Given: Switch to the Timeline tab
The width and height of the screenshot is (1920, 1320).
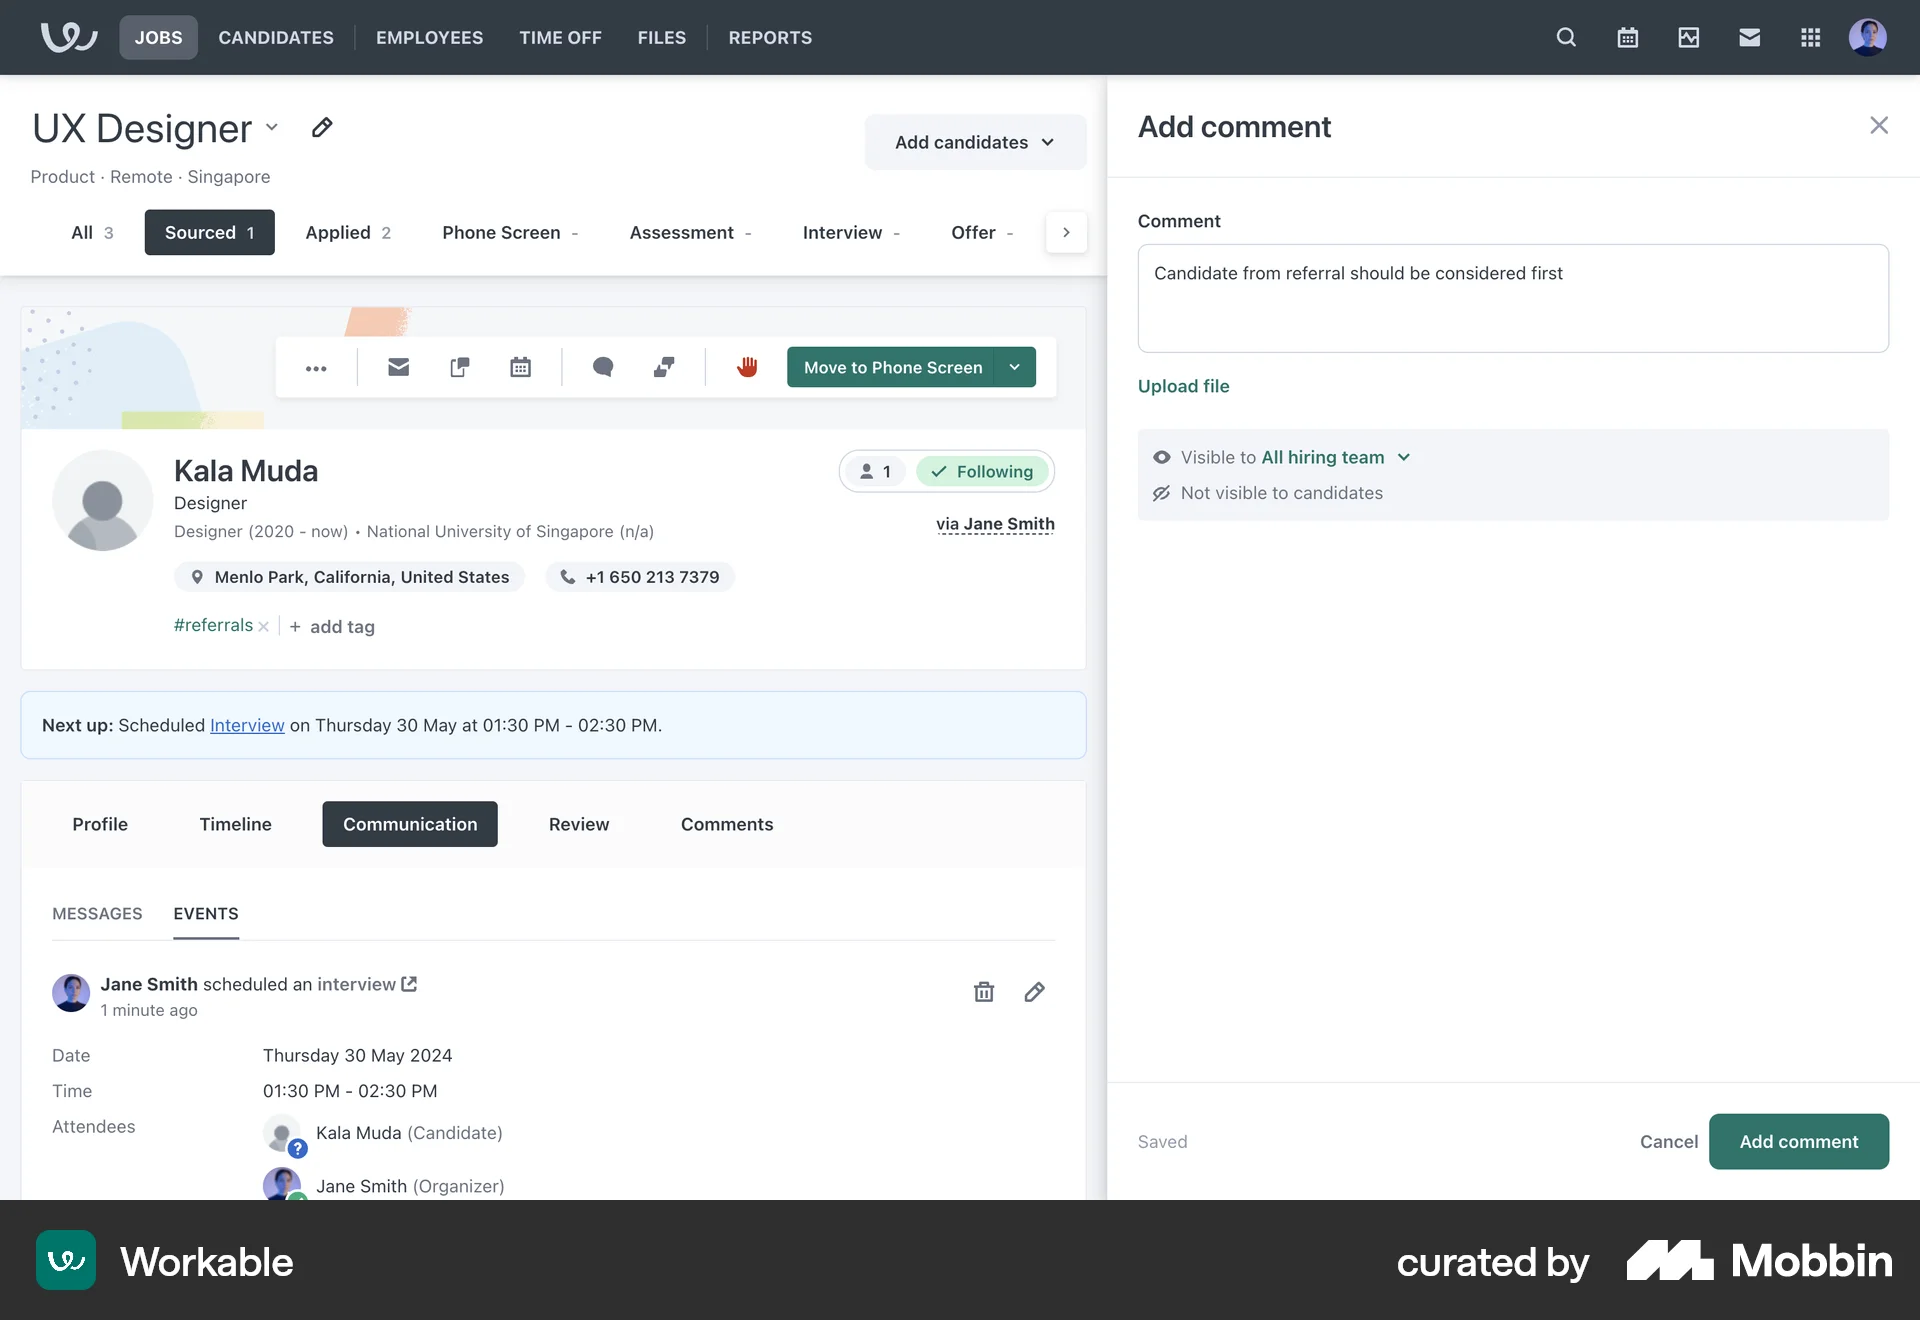Looking at the screenshot, I should pyautogui.click(x=235, y=824).
